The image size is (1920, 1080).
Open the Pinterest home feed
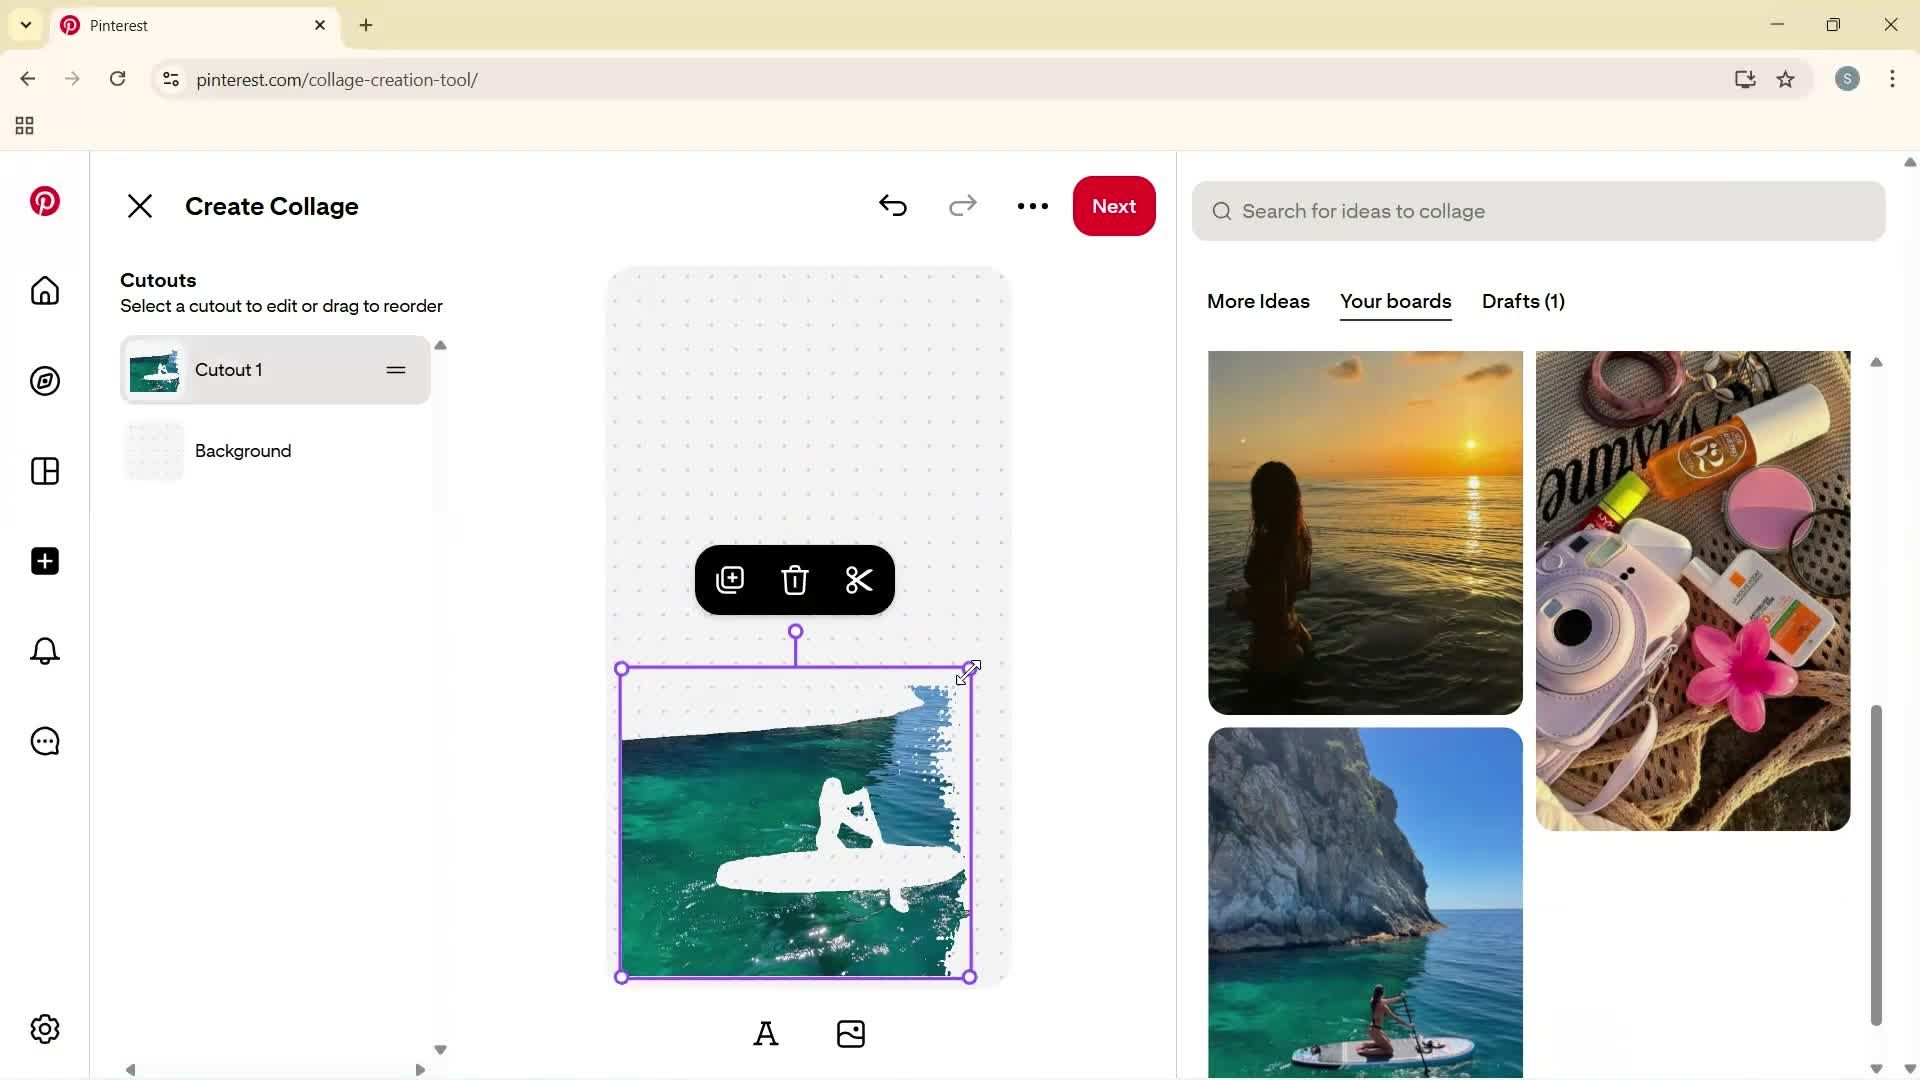tap(44, 291)
